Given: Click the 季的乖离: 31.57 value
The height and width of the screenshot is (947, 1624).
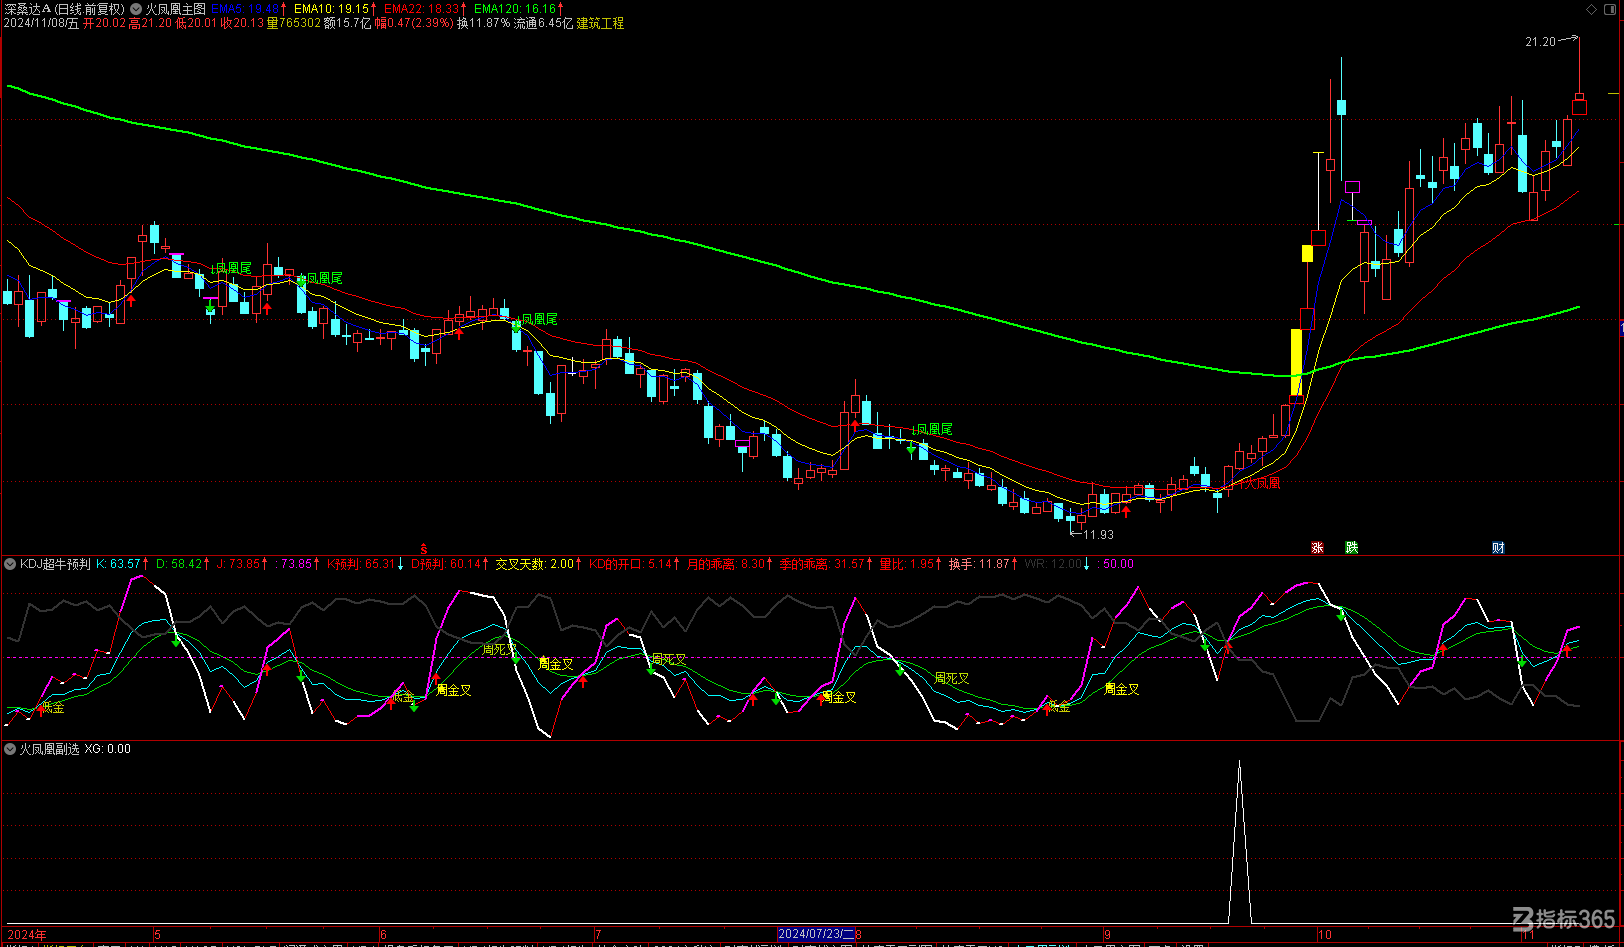Looking at the screenshot, I should 822,564.
